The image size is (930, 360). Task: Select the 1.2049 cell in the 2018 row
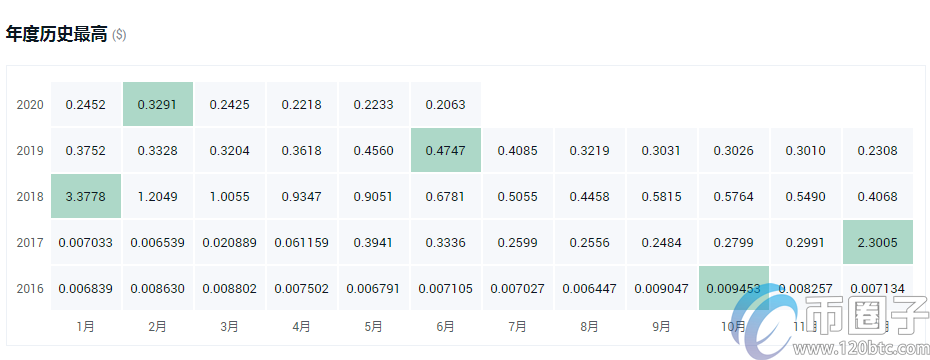[158, 196]
